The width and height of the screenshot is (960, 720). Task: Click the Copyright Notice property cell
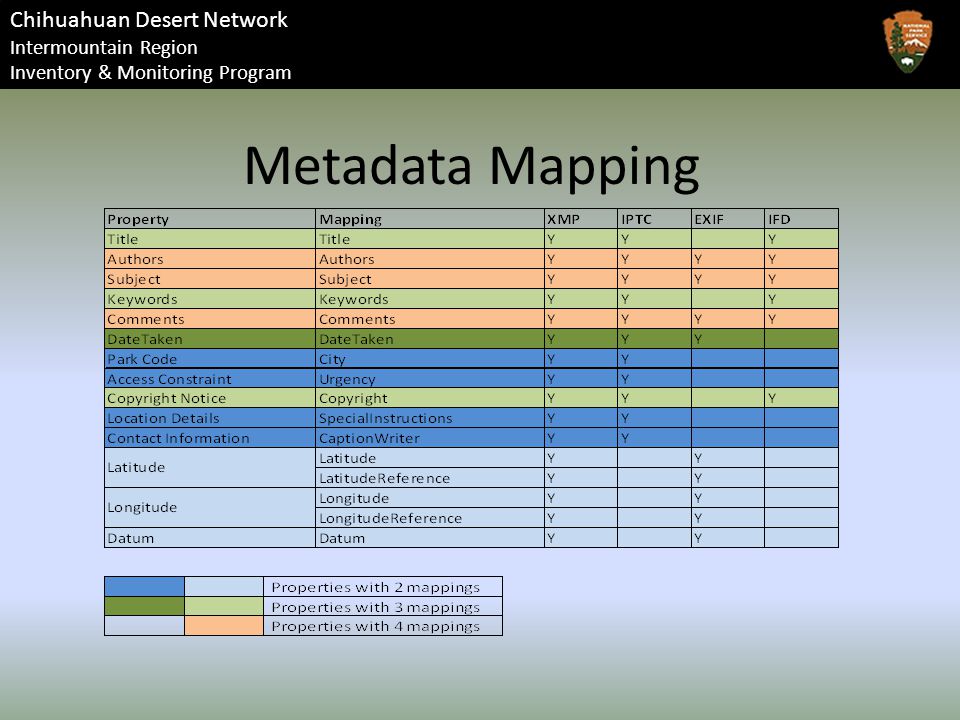point(210,398)
